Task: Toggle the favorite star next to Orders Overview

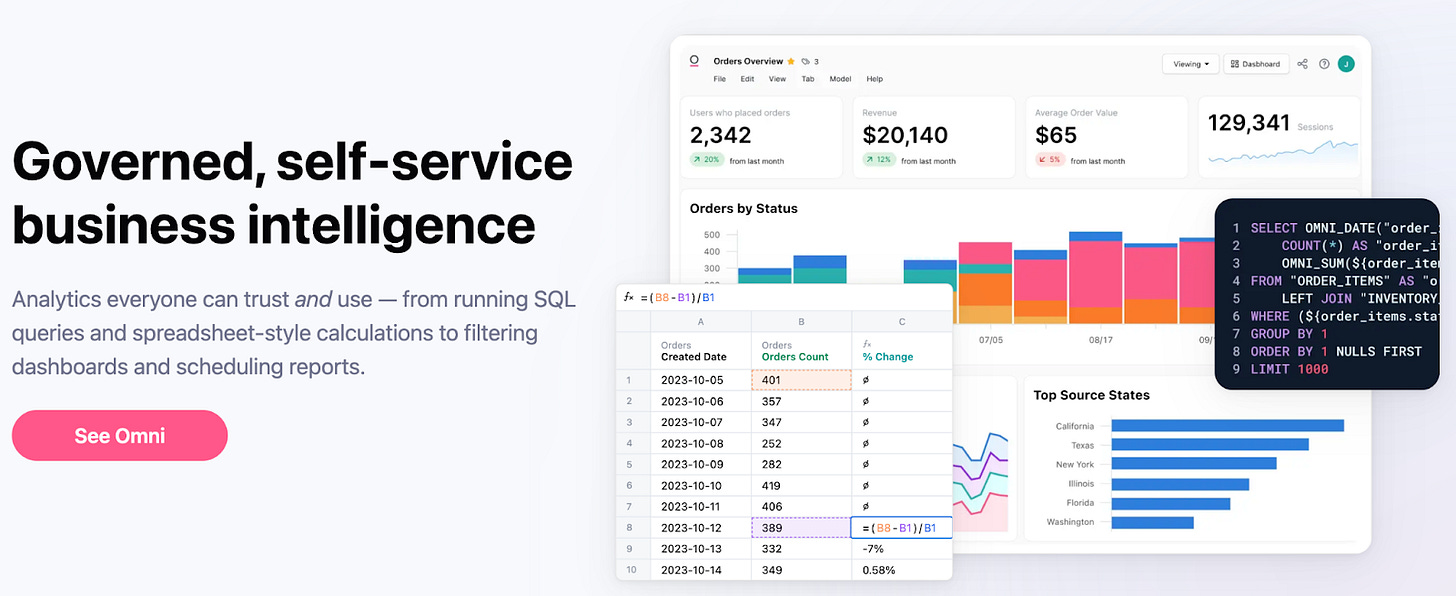Action: tap(791, 62)
